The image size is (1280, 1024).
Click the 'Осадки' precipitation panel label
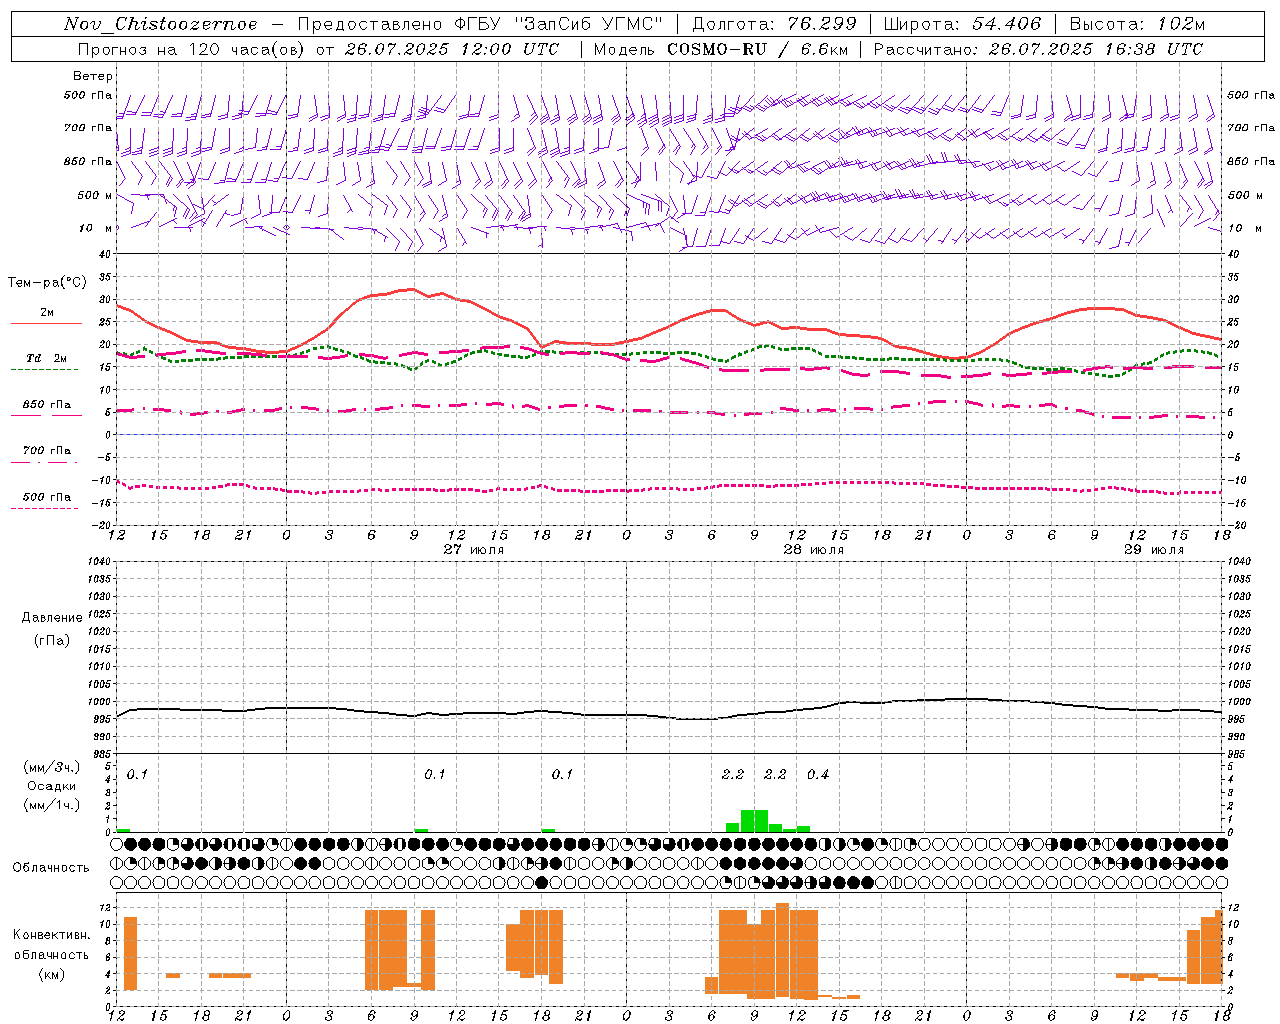[52, 786]
